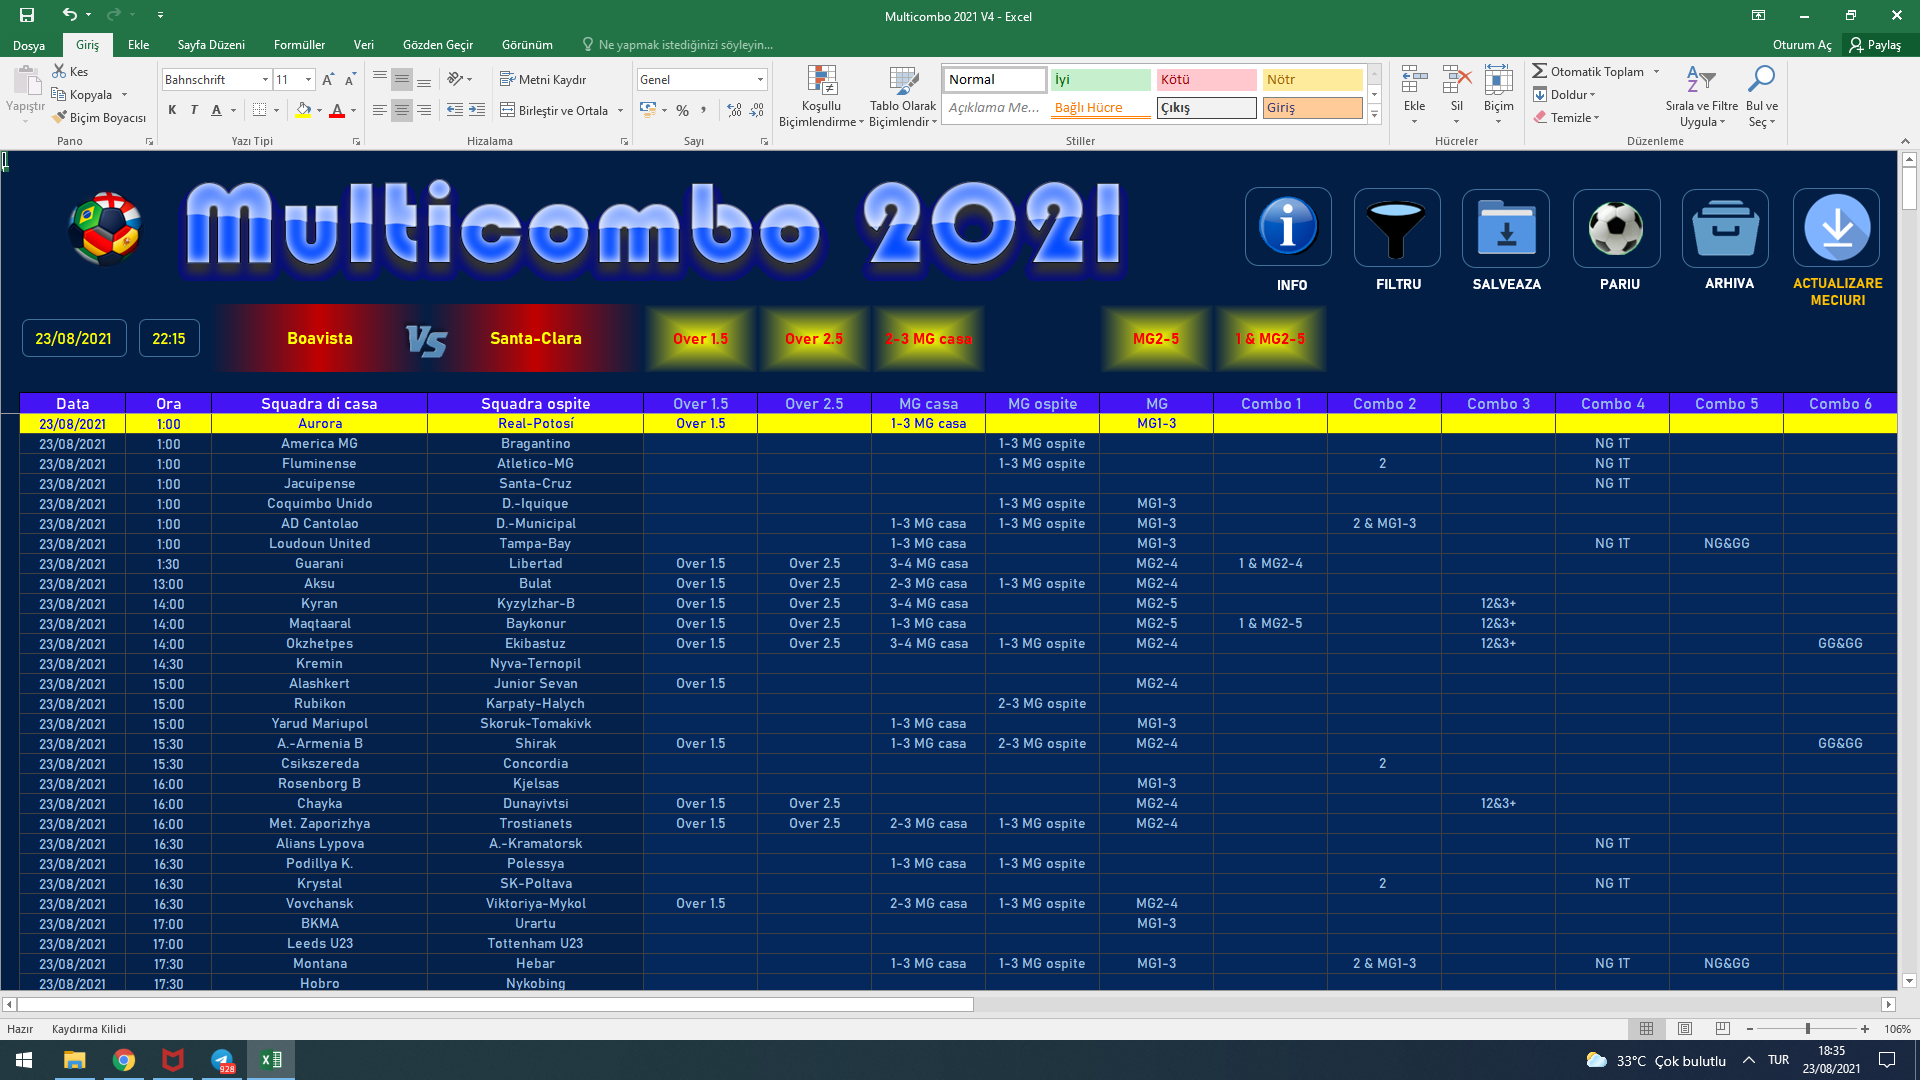Switch to the Ekle ribbon tab
Image resolution: width=1920 pixels, height=1080 pixels.
[x=138, y=45]
